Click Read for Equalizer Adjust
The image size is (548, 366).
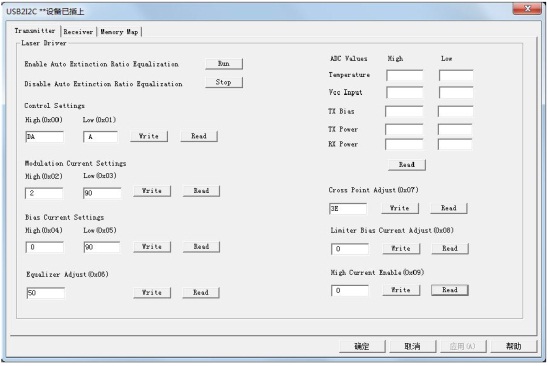coord(201,293)
